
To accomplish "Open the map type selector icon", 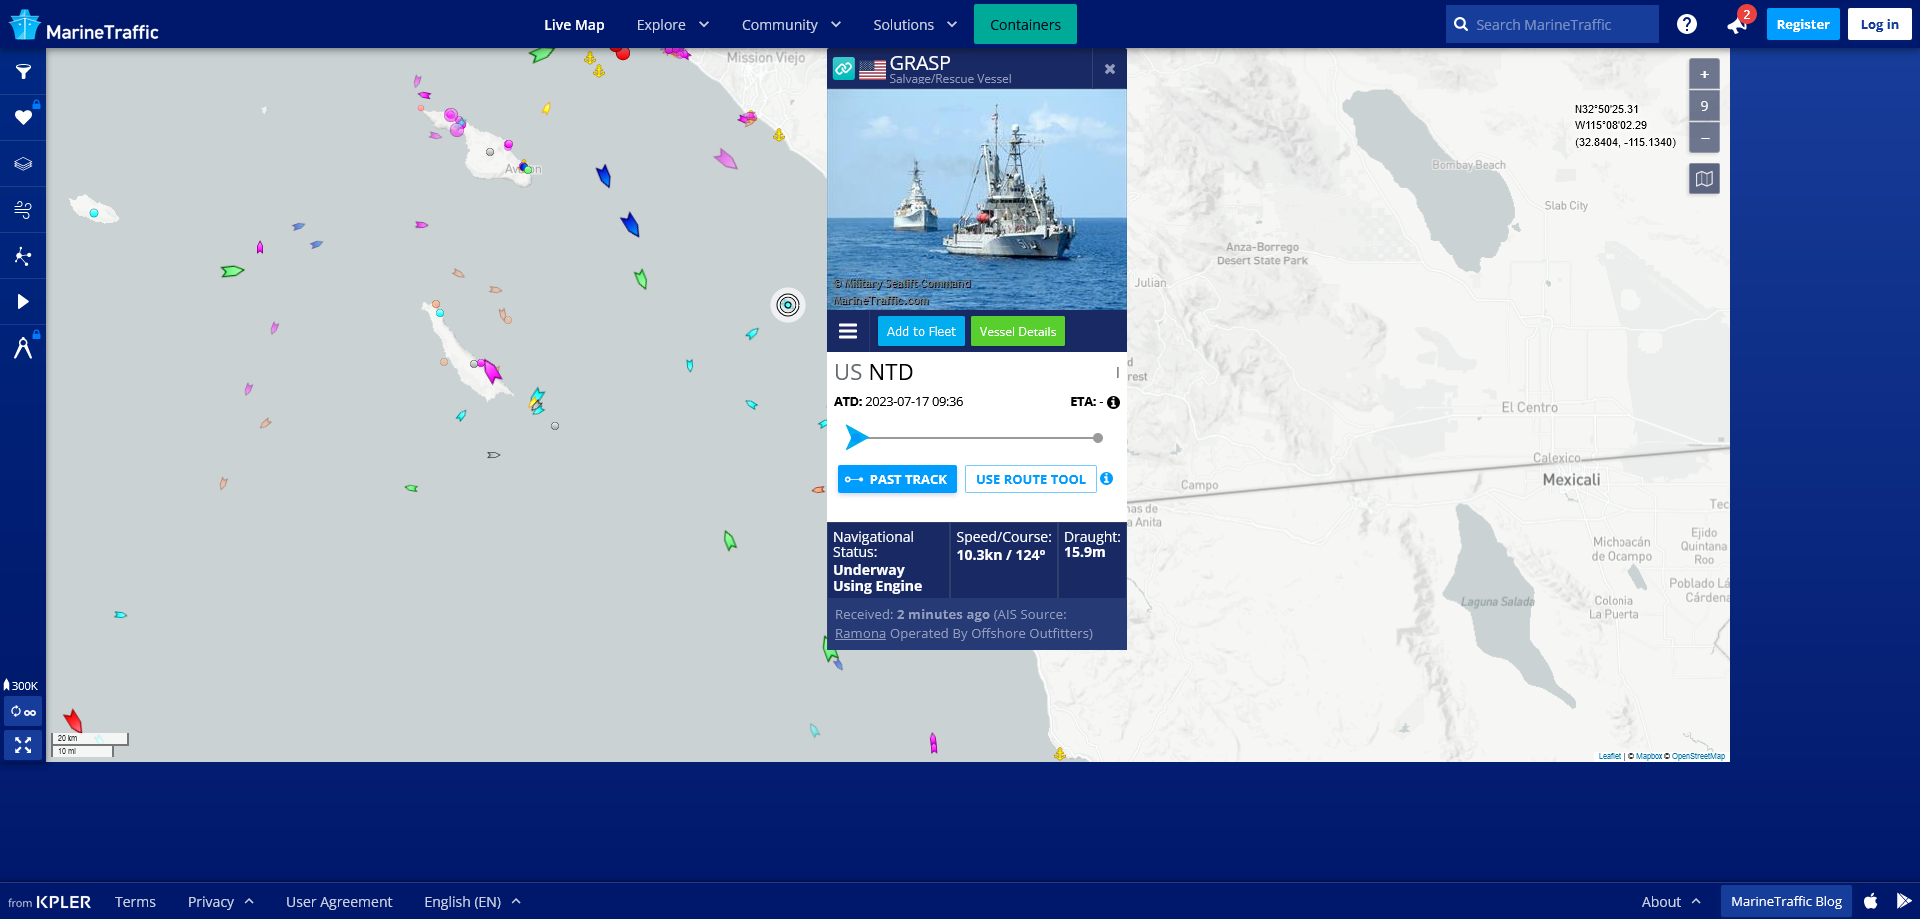I will point(1704,179).
